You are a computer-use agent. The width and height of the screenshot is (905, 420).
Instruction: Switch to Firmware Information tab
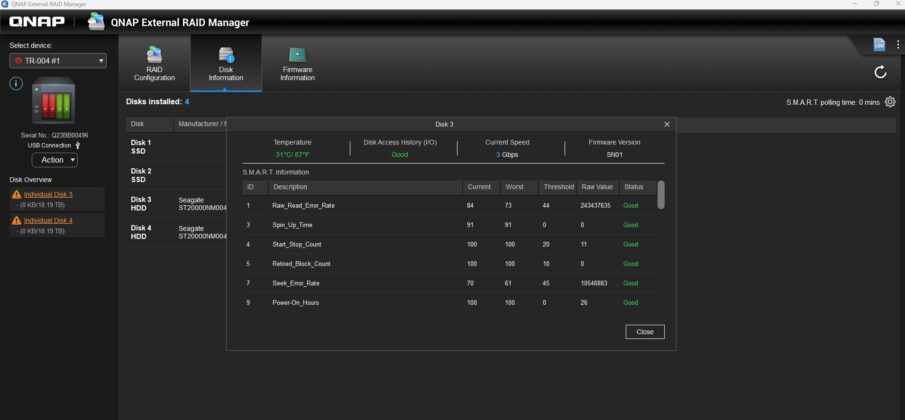[x=297, y=64]
